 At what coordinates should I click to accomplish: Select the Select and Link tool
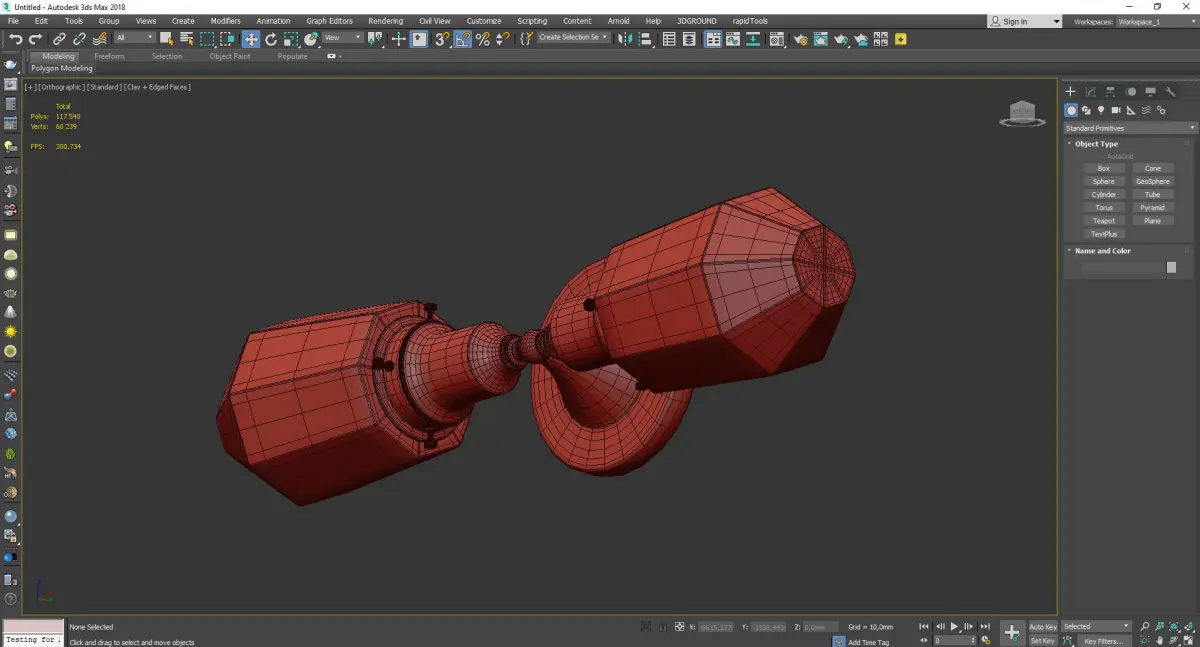59,39
